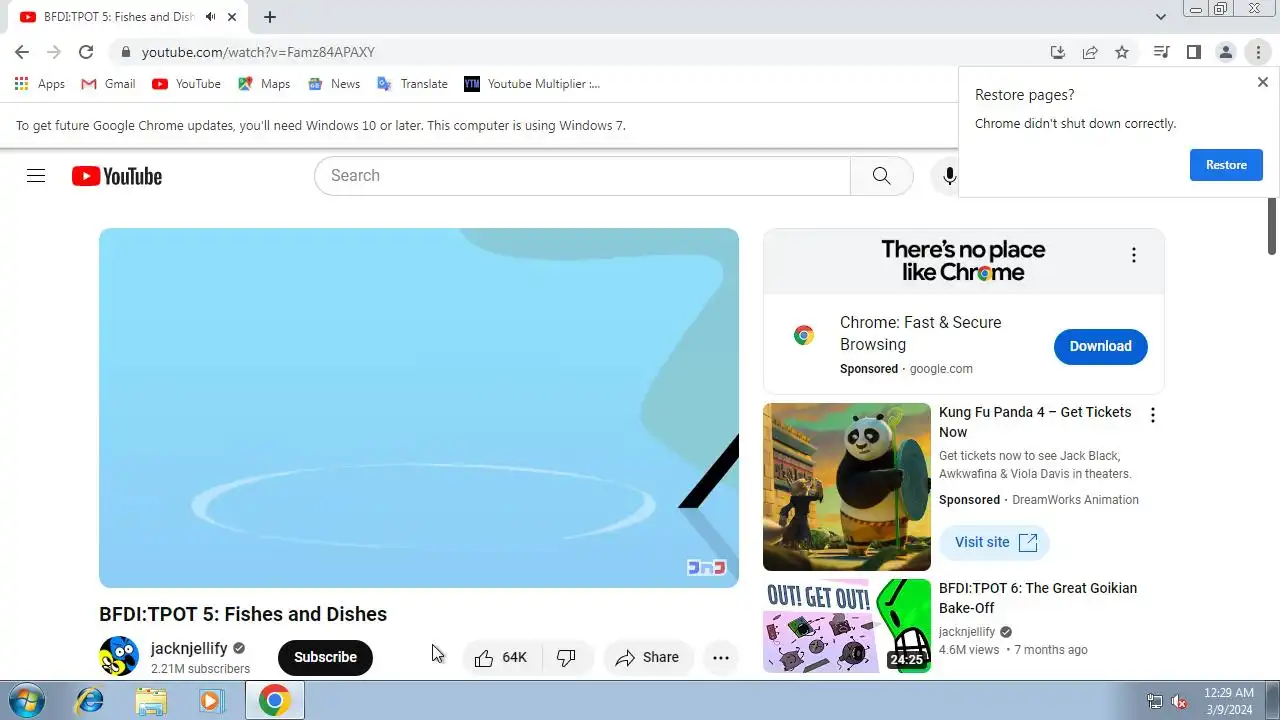Toggle the Chrome side panel

coord(1193,52)
